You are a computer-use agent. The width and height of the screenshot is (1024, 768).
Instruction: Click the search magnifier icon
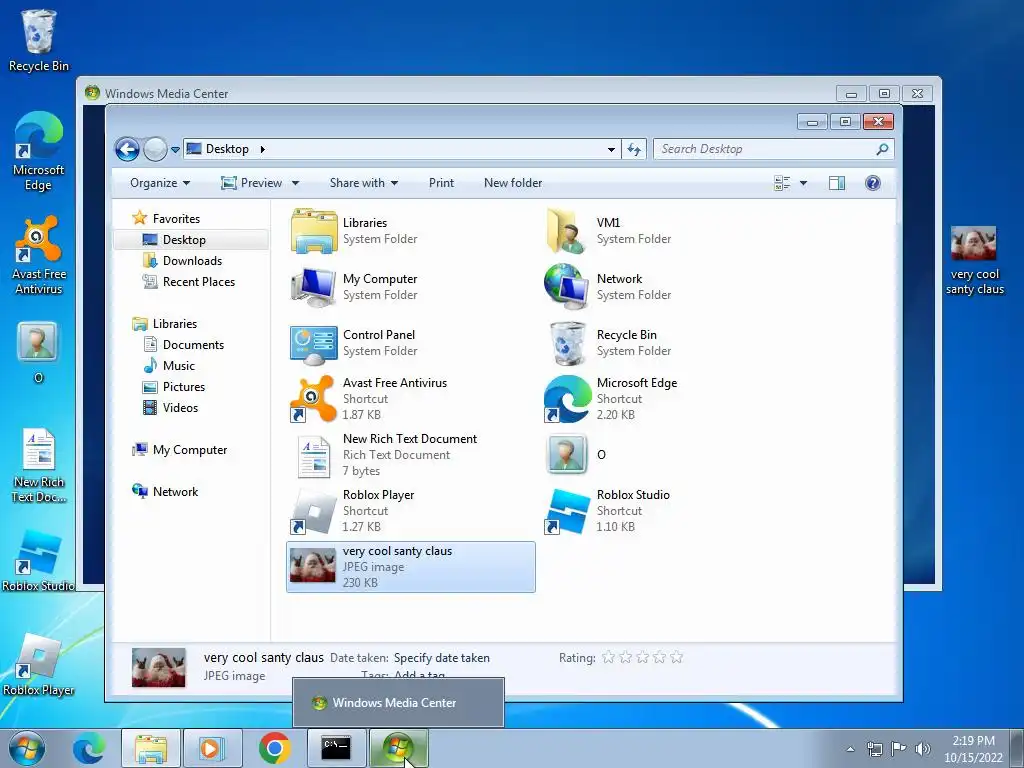882,149
